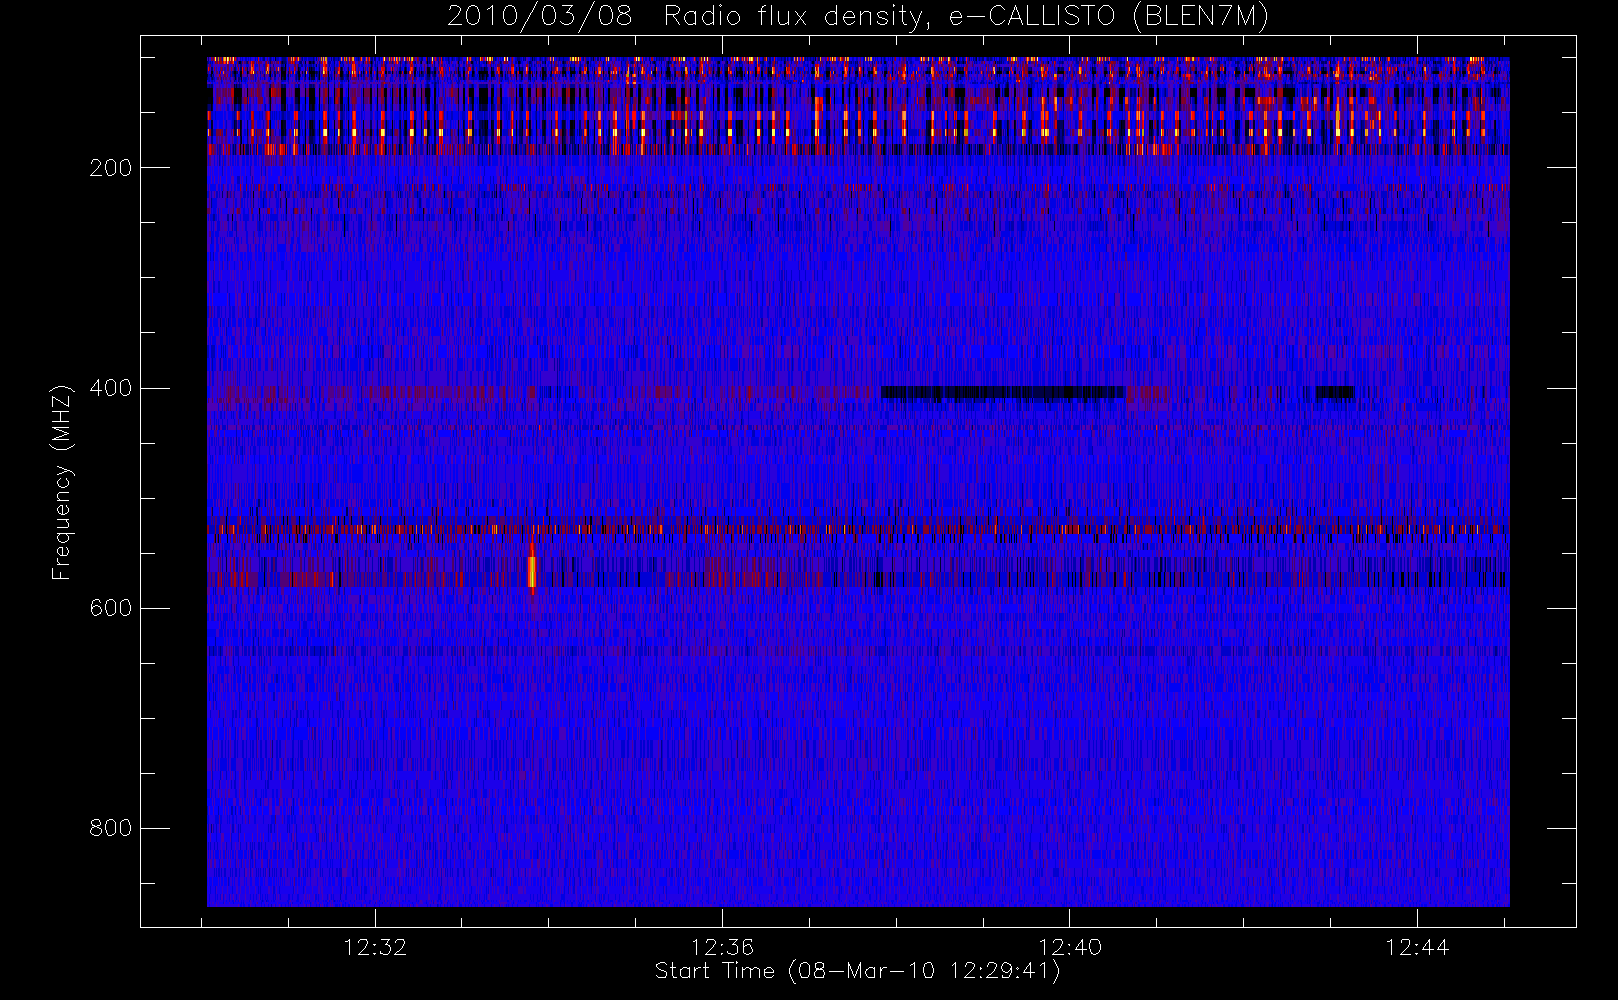This screenshot has height=1000, width=1618.
Task: Click the short dark segment at 400 MHz near 12:43
Action: click(x=1335, y=392)
